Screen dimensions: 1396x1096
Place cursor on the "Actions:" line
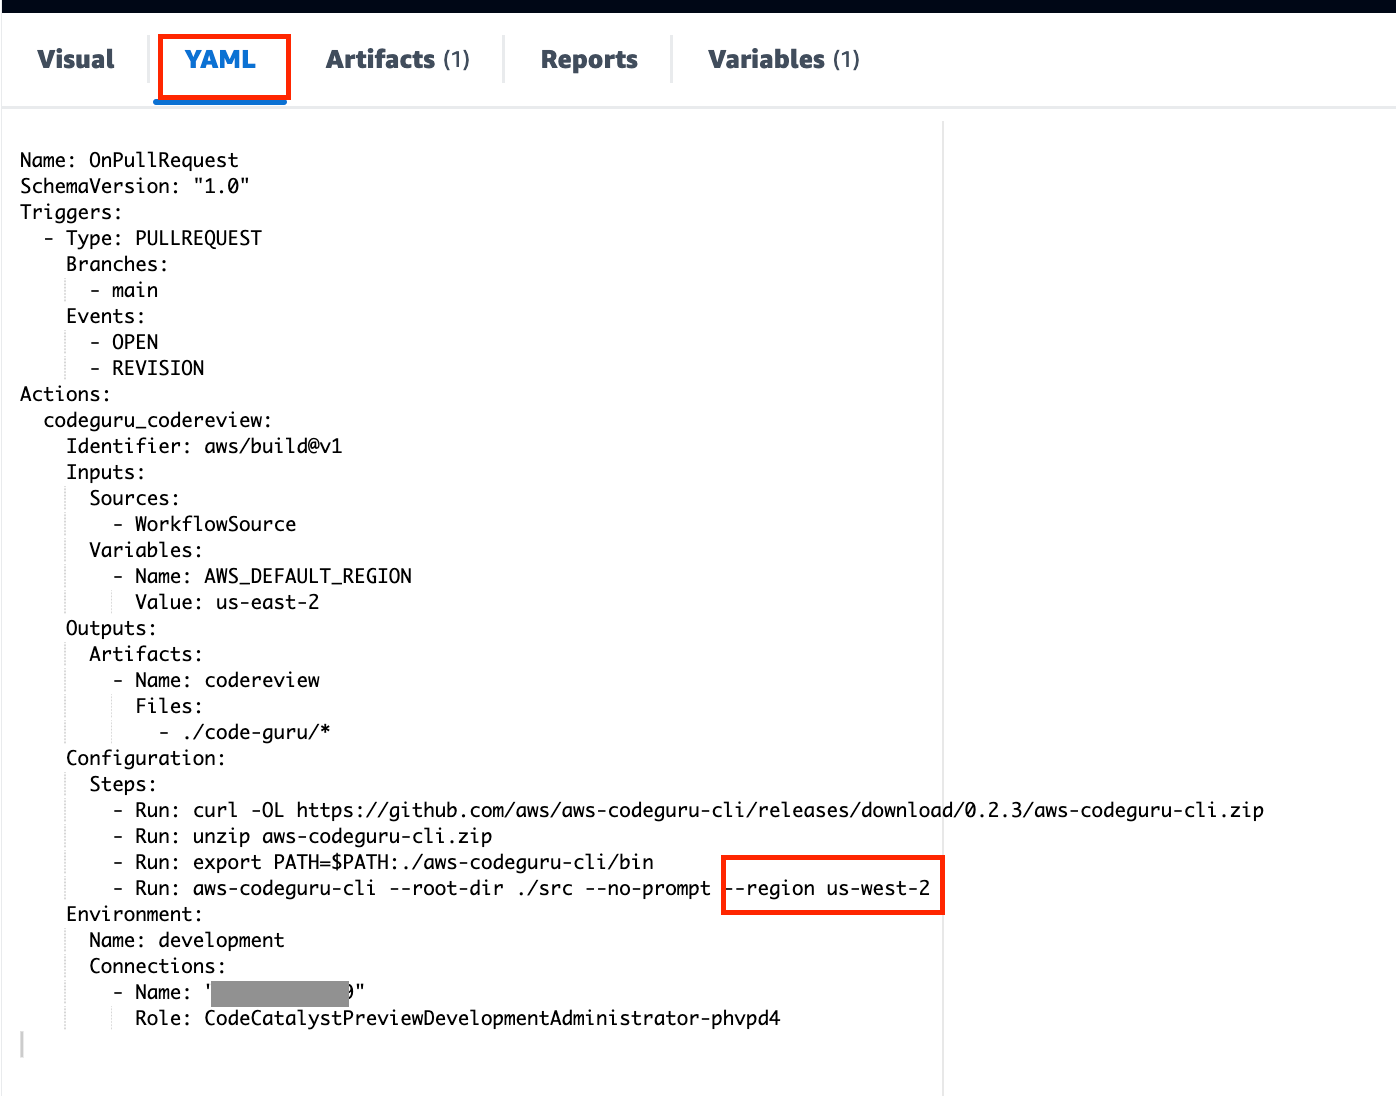tap(65, 394)
